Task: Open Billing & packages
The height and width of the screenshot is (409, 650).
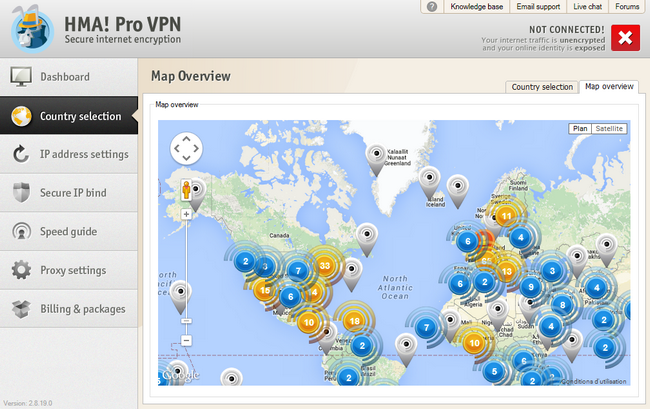Action: (x=68, y=309)
